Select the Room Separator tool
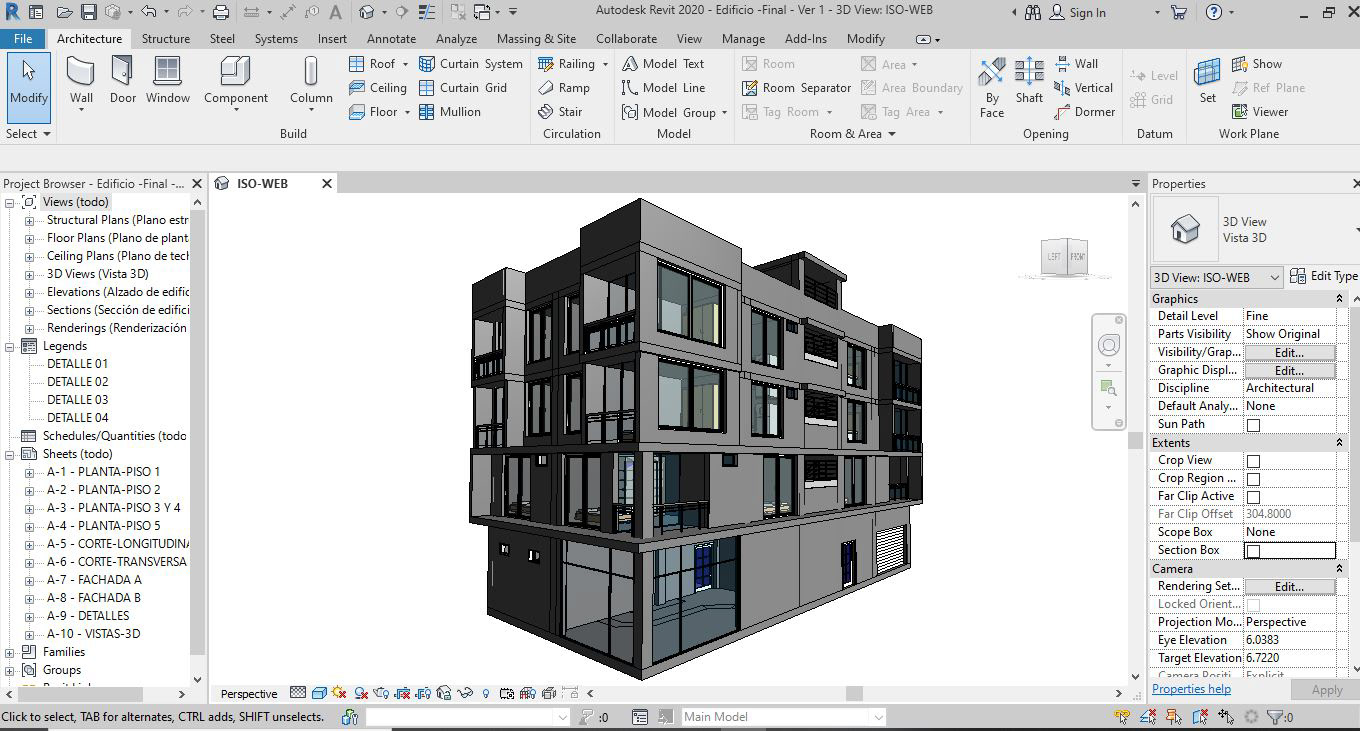This screenshot has height=731, width=1360. (796, 88)
